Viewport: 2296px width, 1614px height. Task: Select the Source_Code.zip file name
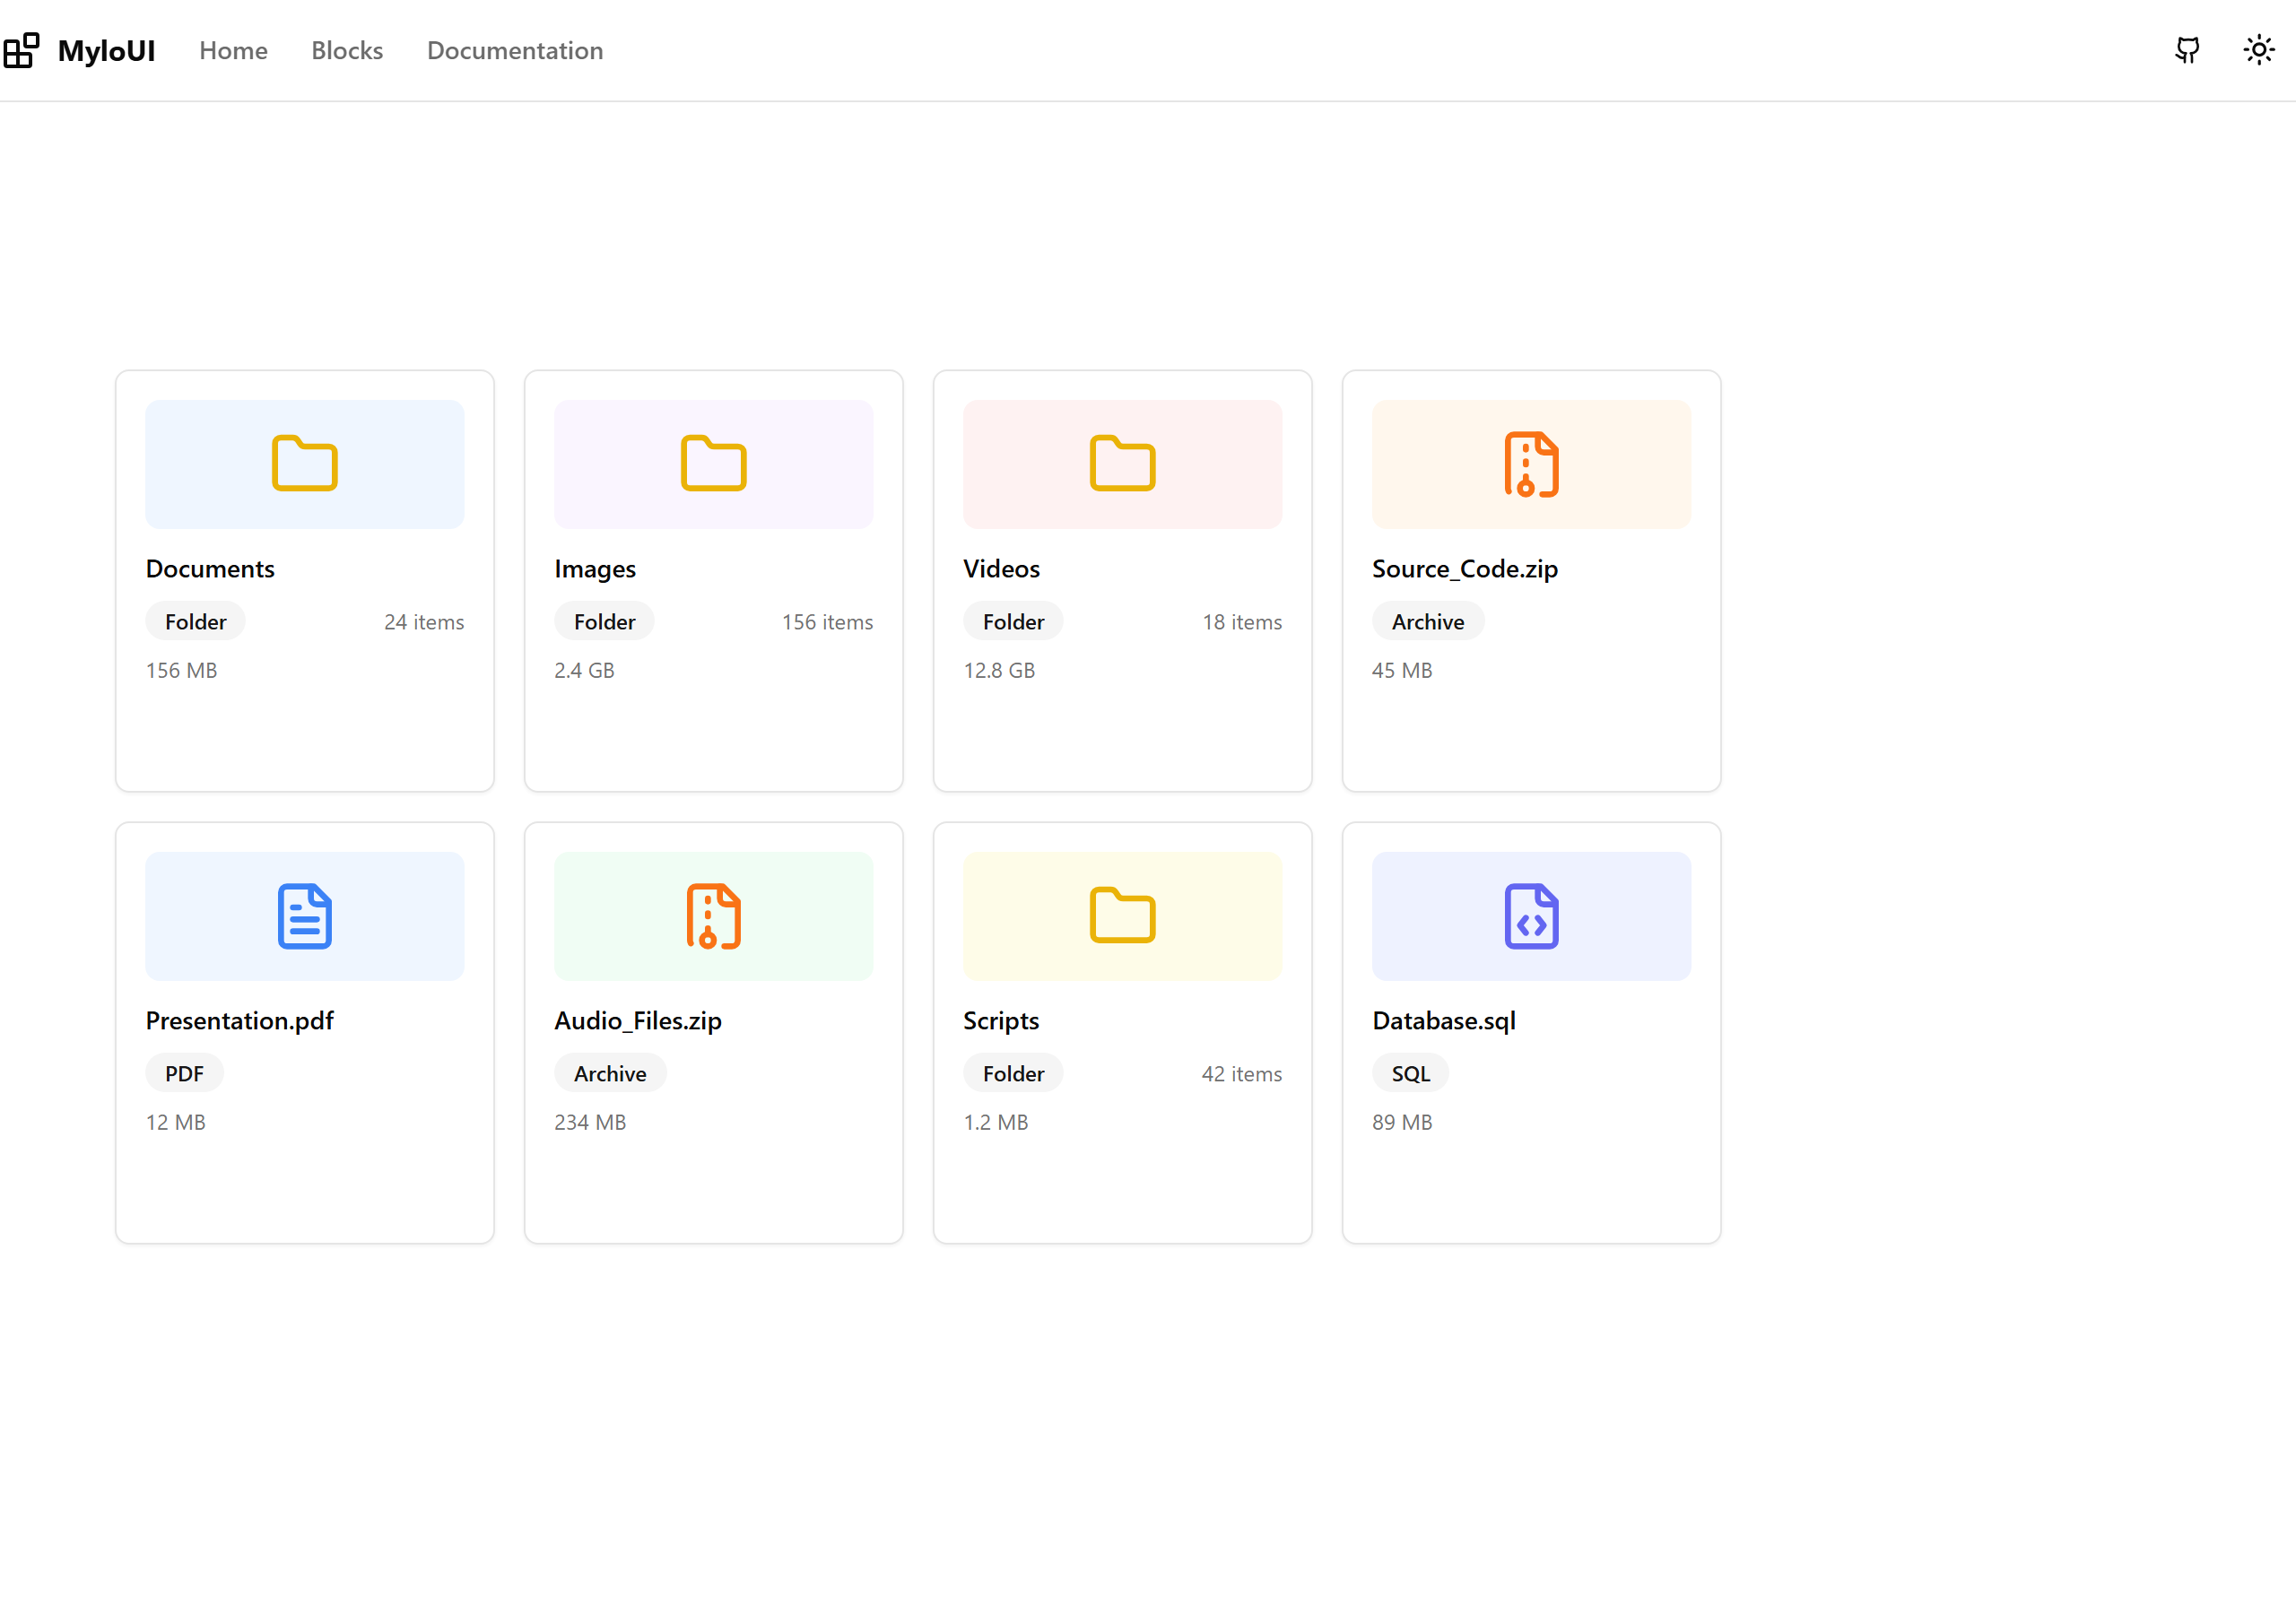pos(1465,569)
